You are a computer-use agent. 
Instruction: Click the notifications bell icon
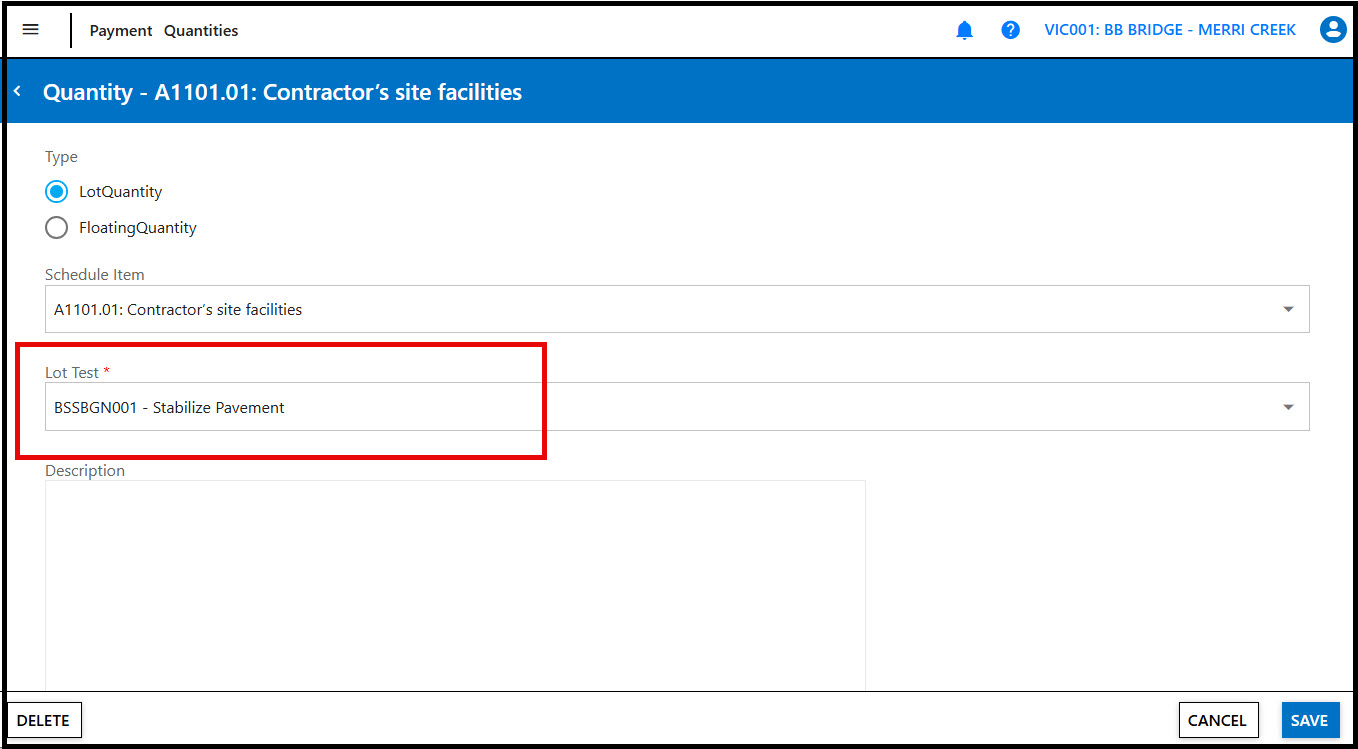coord(964,30)
